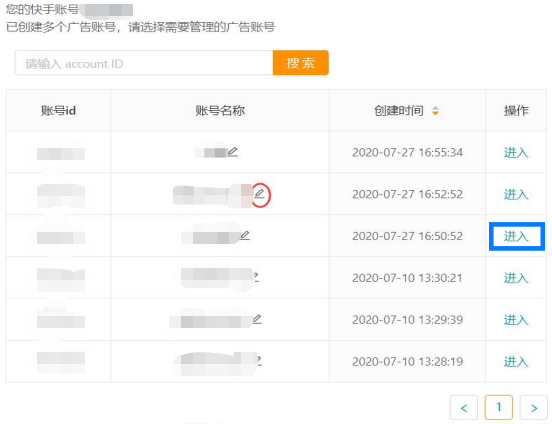
Task: Edit name of account created 16:55:34
Action: click(233, 152)
